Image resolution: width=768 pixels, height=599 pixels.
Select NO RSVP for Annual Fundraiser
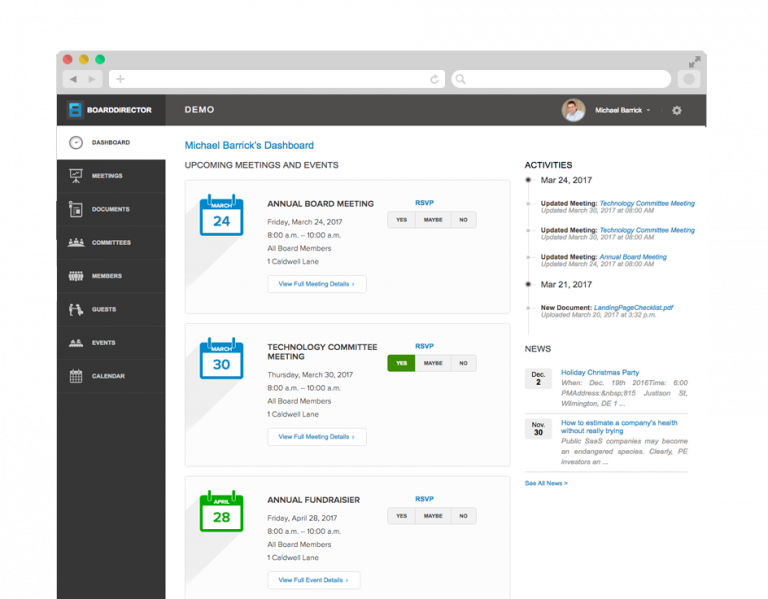(462, 516)
